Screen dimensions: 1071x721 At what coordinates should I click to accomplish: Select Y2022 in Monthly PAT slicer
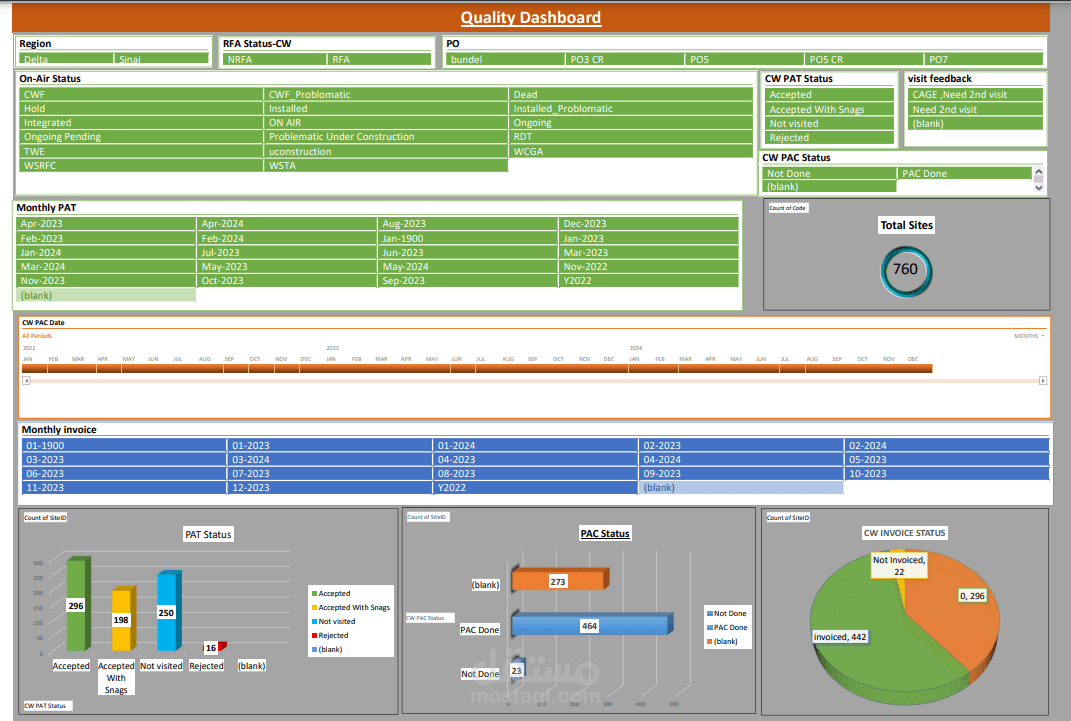[649, 281]
